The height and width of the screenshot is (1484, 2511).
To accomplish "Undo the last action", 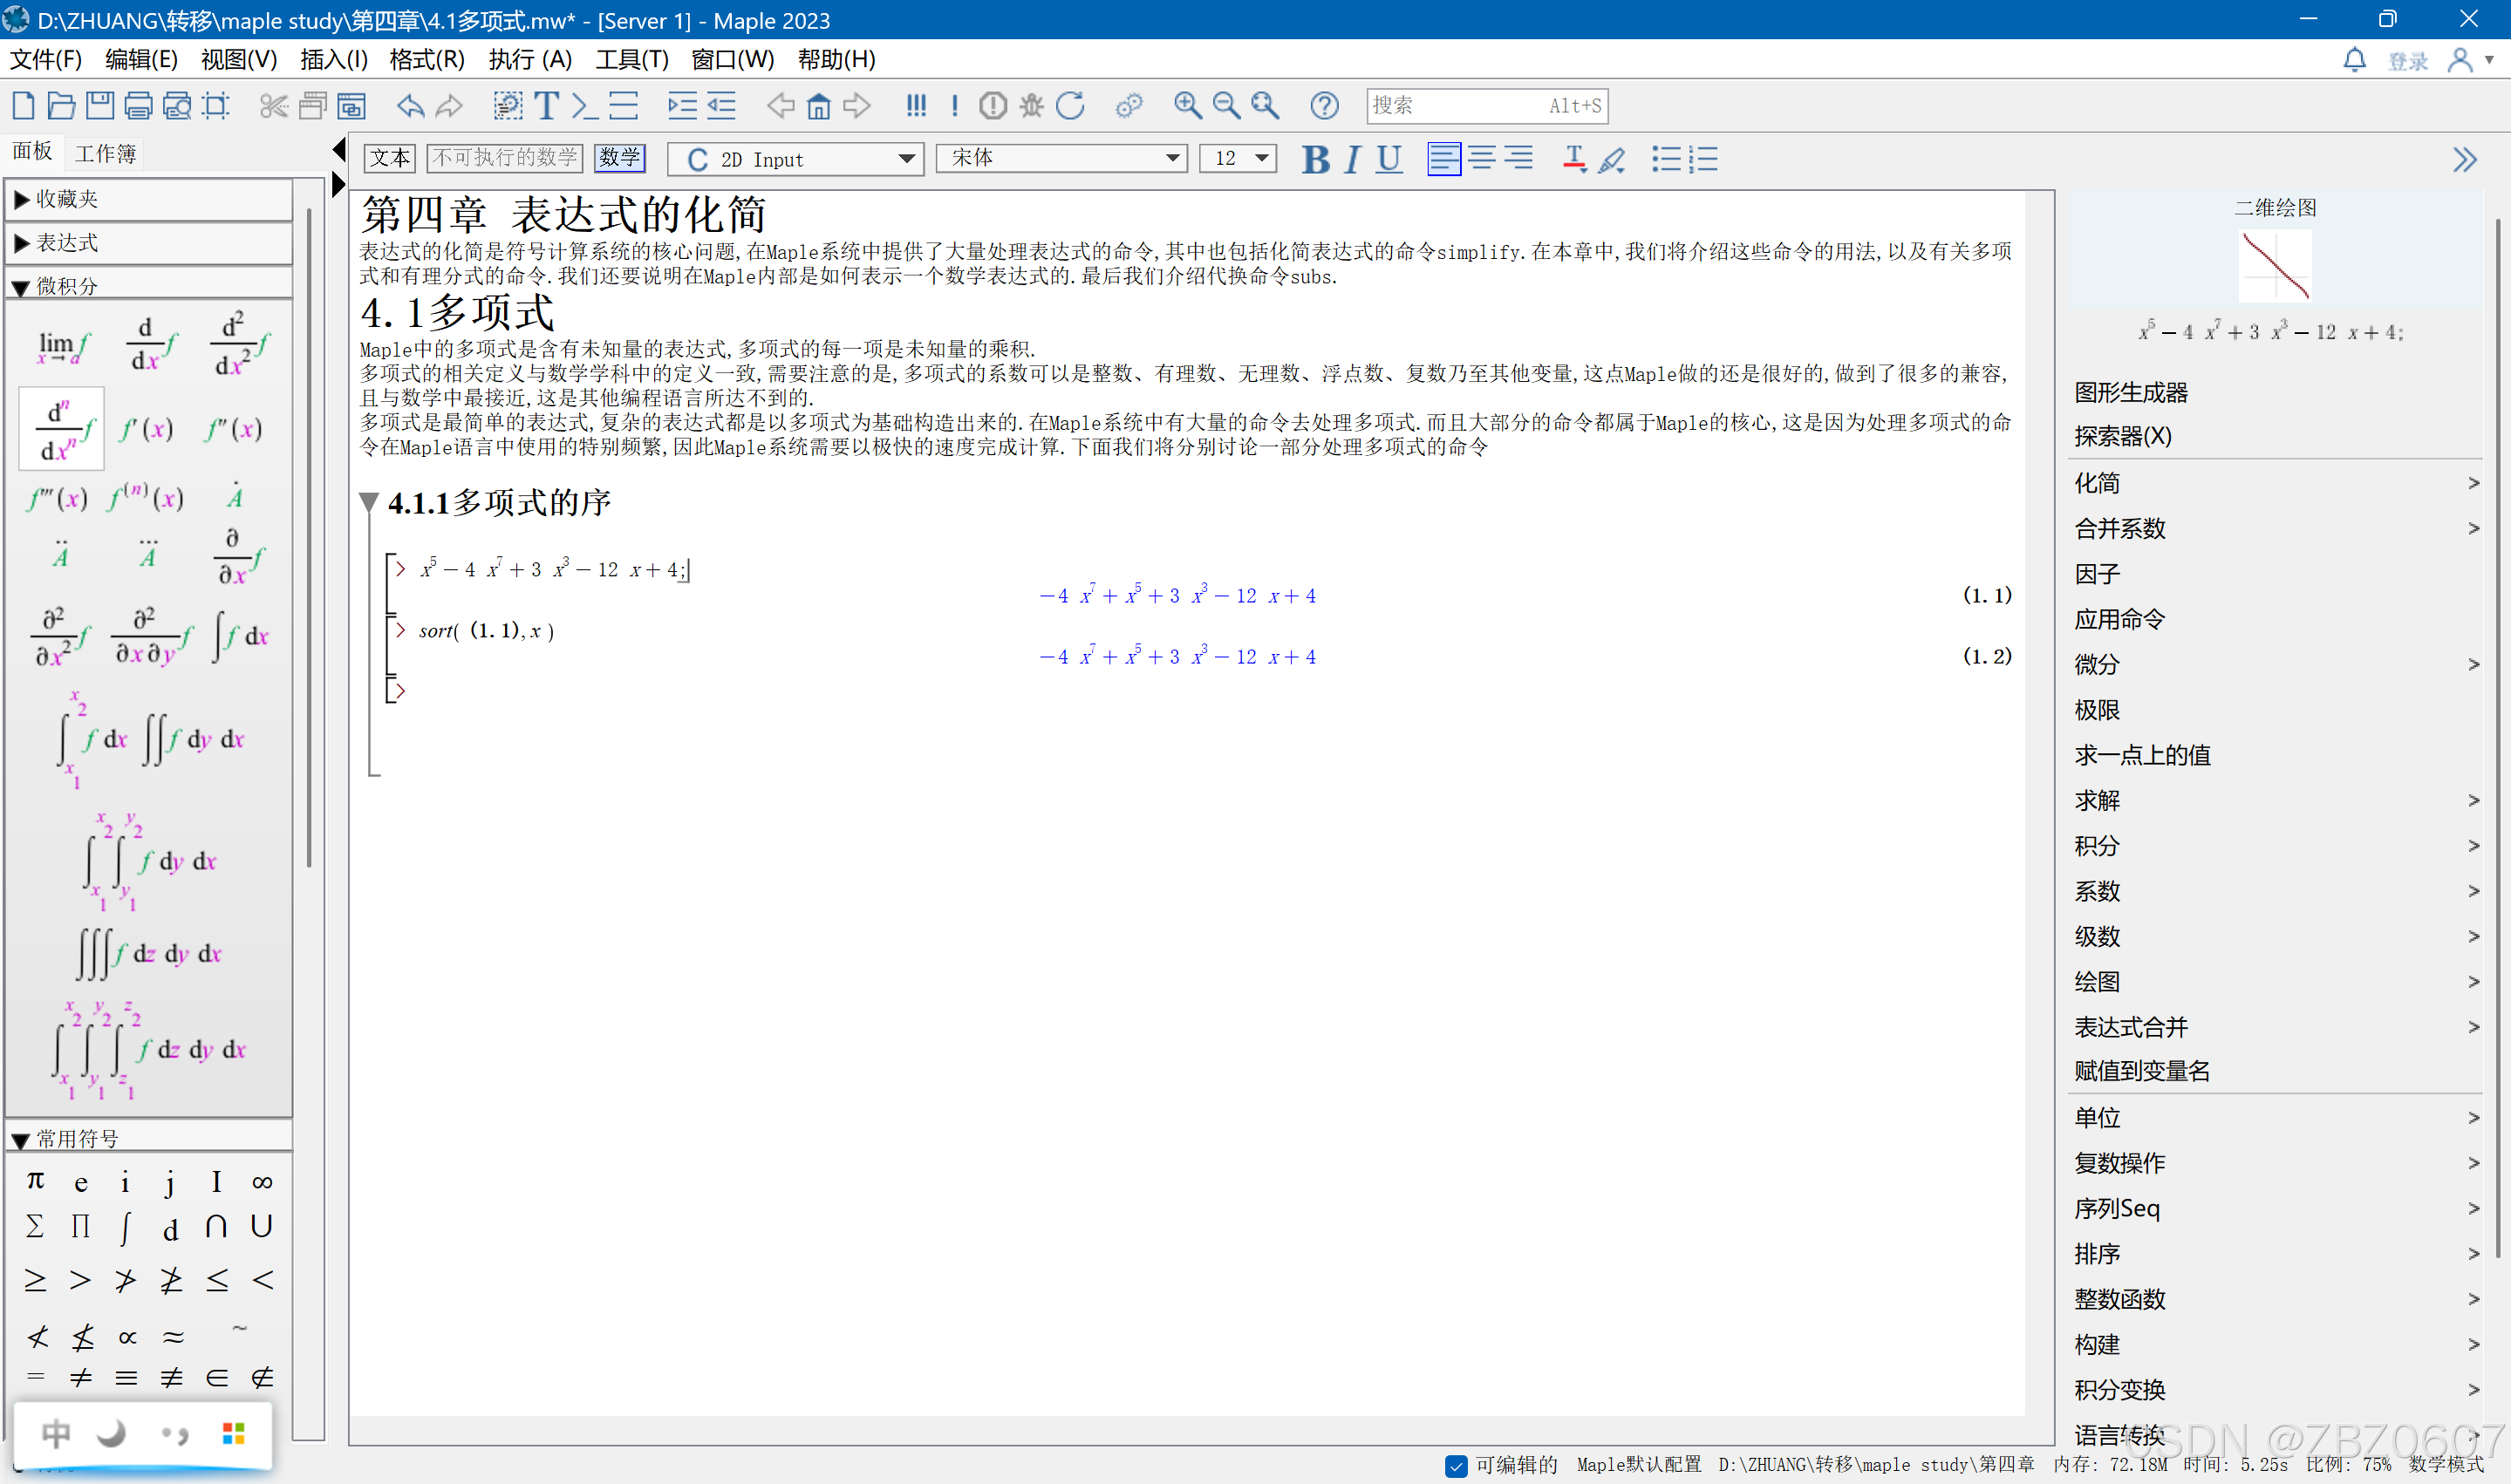I will (411, 105).
